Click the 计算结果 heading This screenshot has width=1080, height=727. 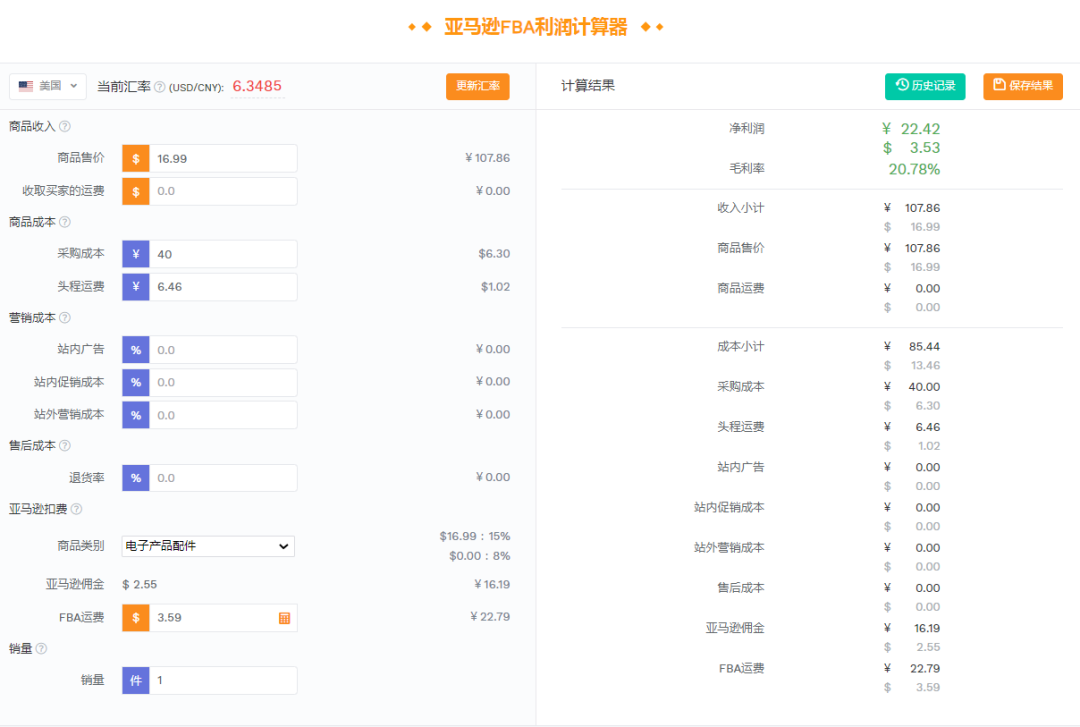[x=588, y=86]
